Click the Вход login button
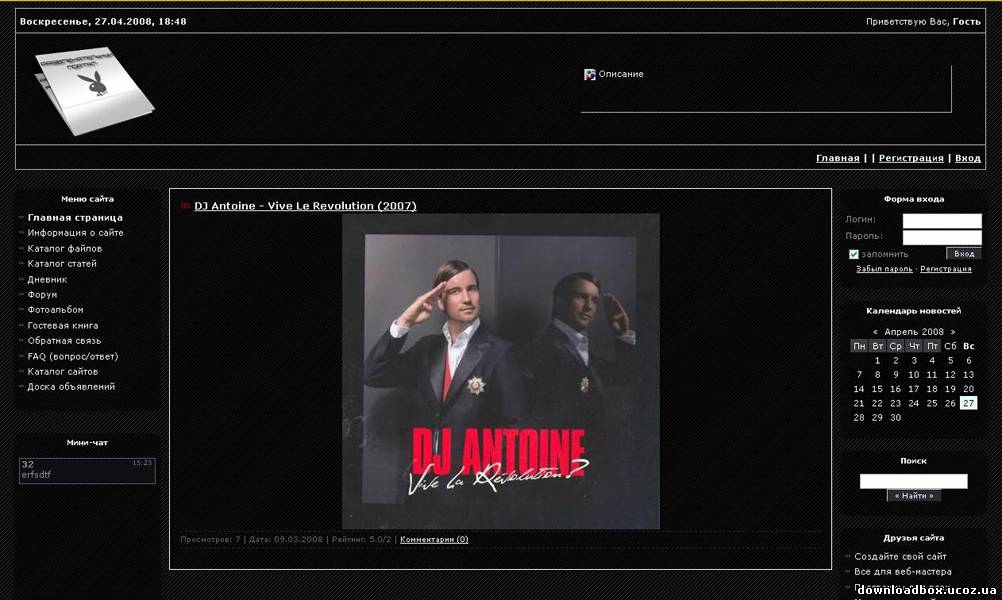The image size is (1002, 600). 964,254
